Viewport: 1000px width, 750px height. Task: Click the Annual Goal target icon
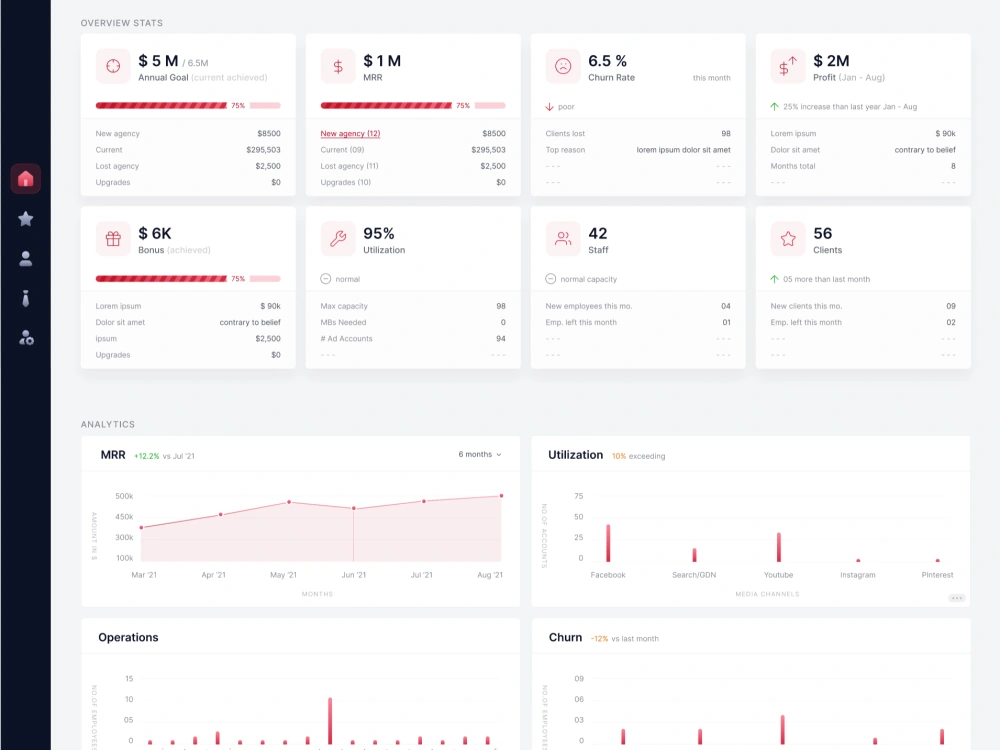click(x=113, y=66)
